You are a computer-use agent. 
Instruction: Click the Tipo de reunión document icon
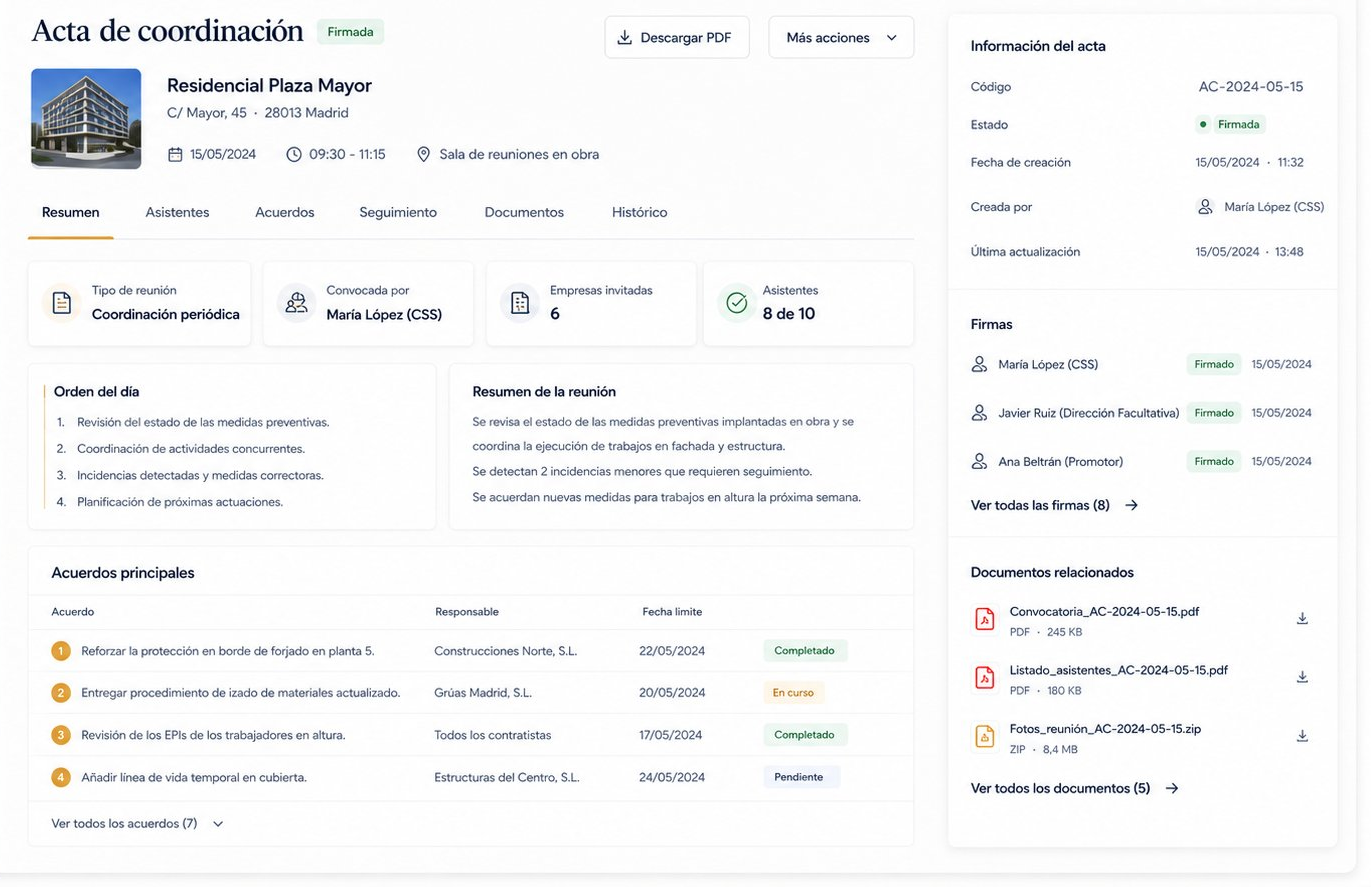pos(62,303)
